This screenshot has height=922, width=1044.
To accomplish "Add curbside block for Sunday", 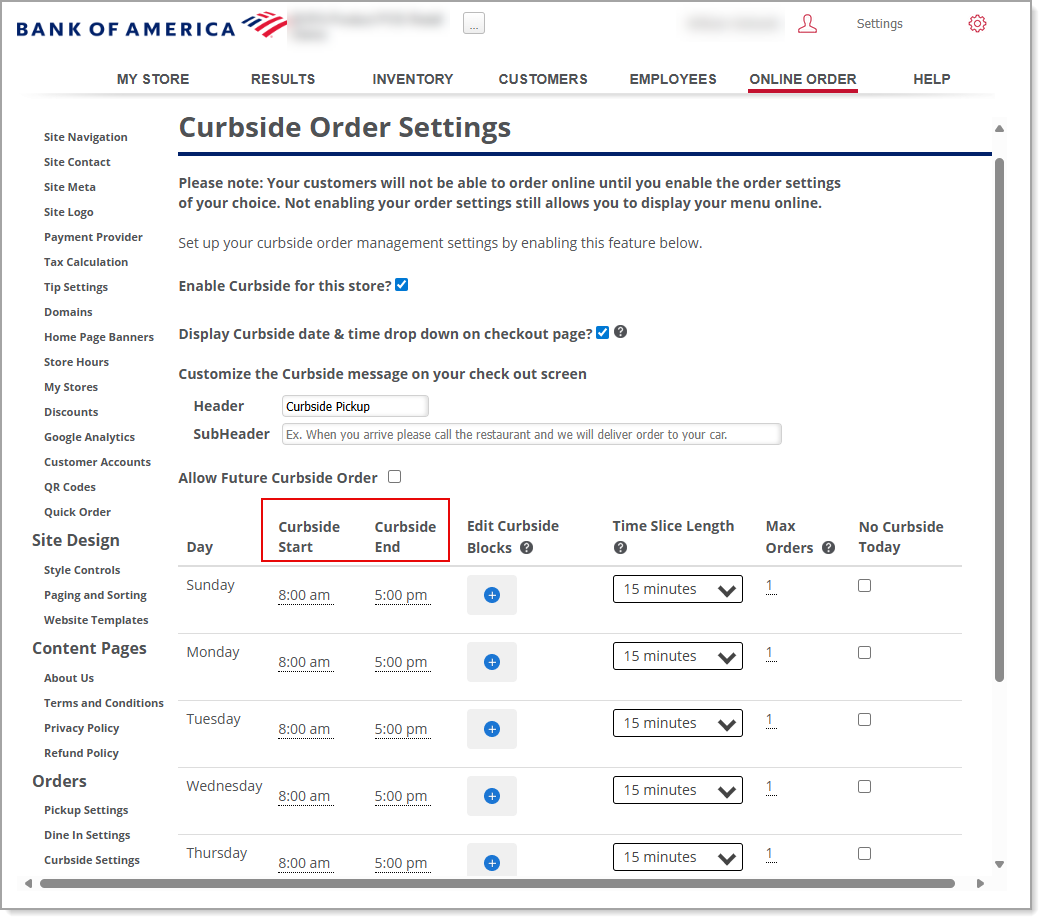I will pos(491,595).
